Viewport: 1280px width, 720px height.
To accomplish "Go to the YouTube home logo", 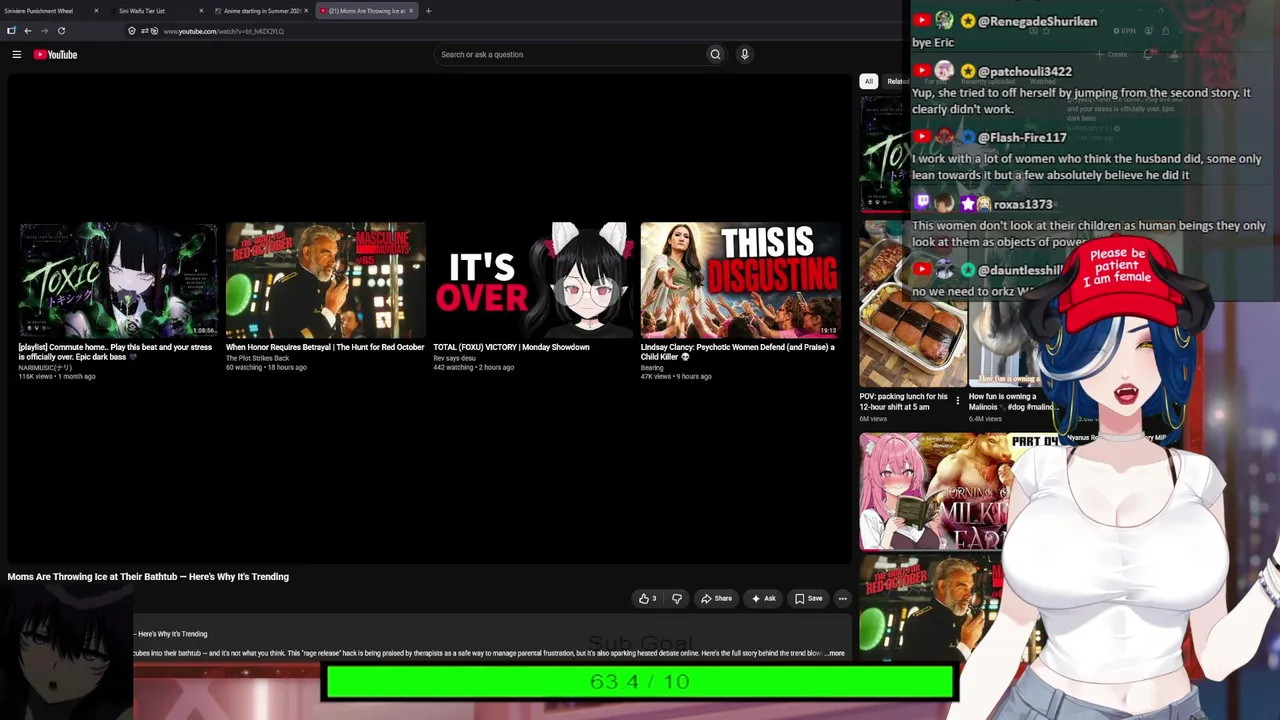I will [x=56, y=54].
